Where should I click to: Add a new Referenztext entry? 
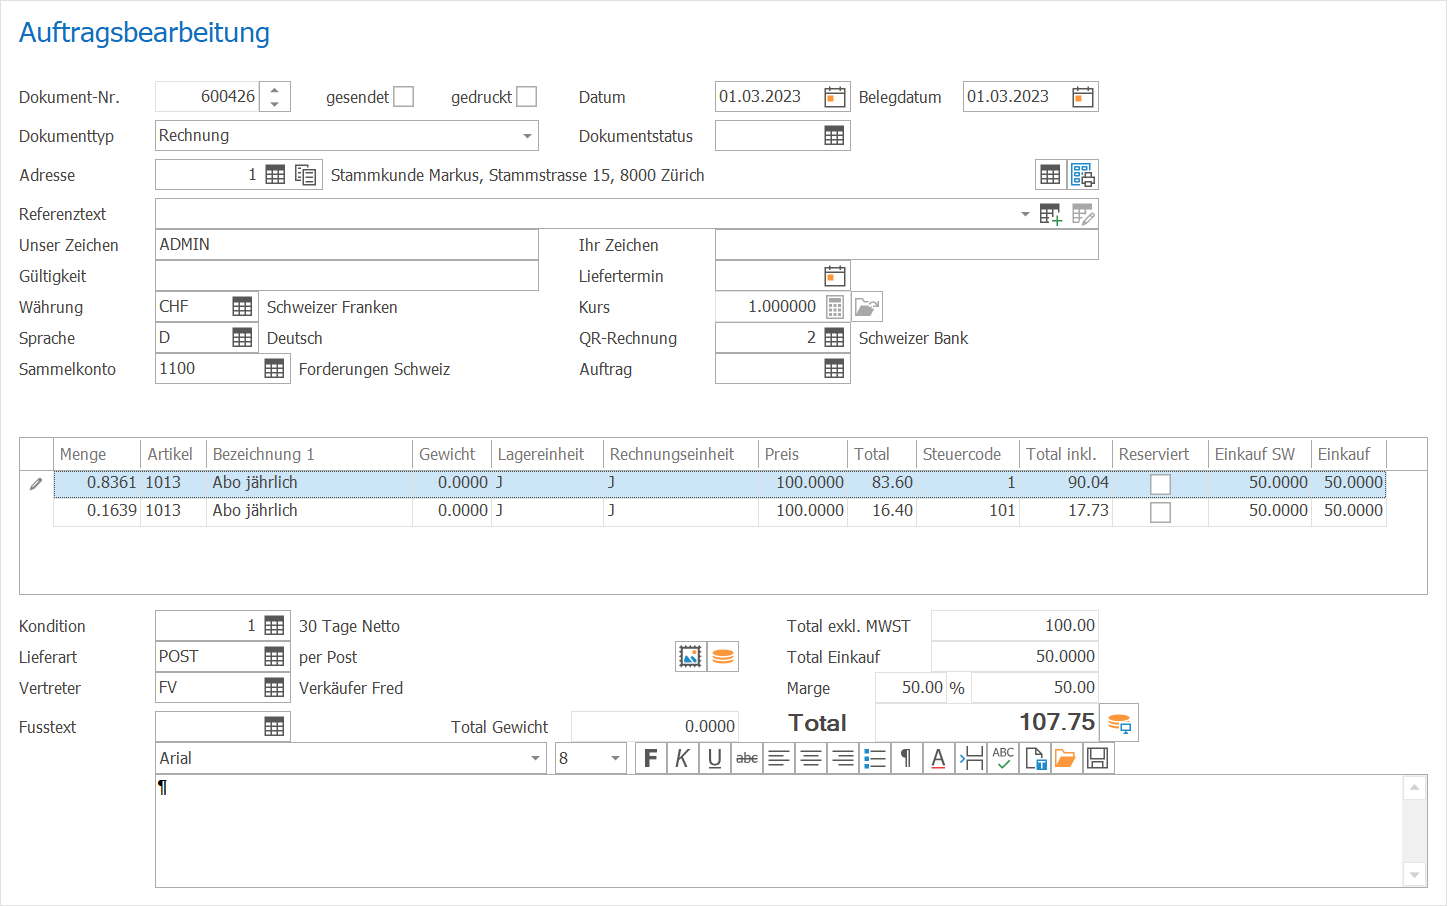coord(1051,214)
